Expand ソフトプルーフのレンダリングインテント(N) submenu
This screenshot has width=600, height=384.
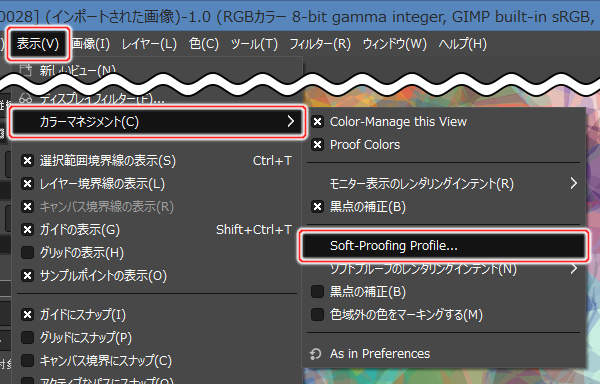445,269
